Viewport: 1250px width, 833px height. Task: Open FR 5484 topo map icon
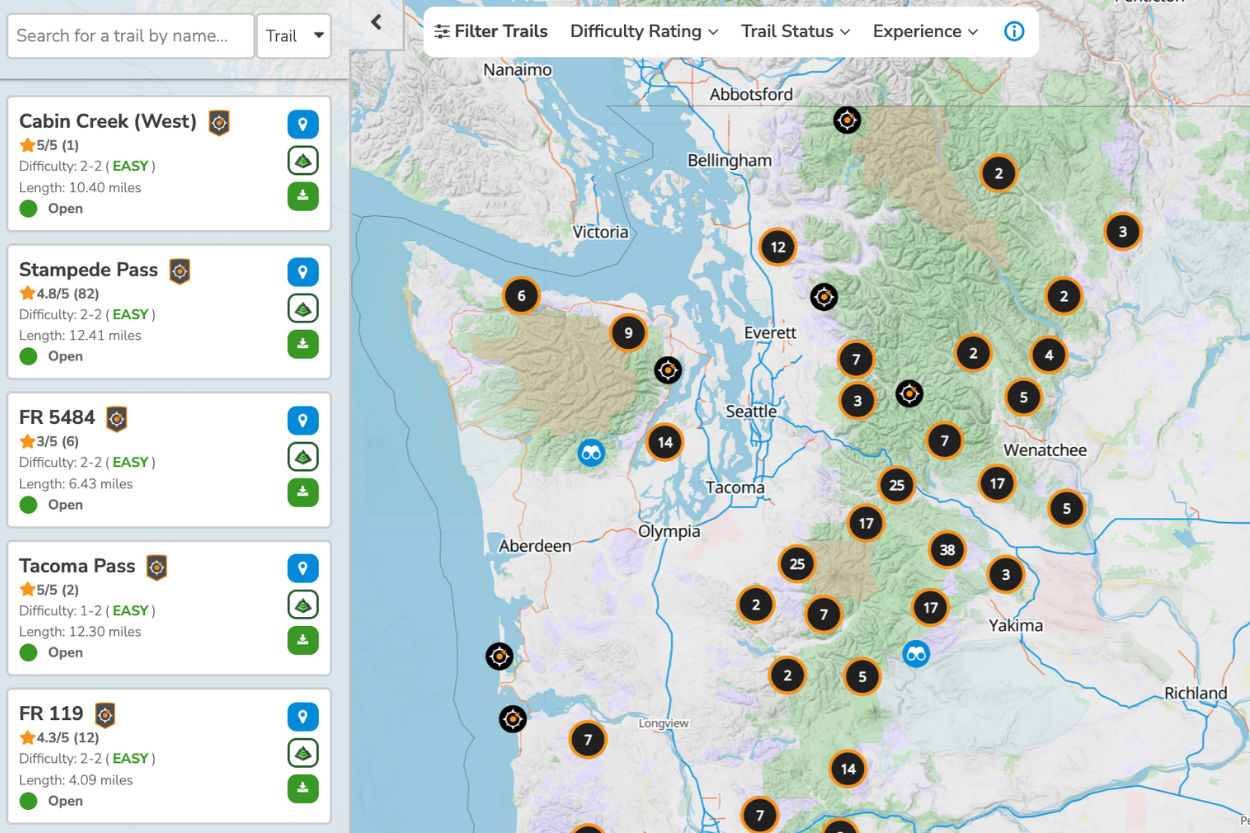303,456
